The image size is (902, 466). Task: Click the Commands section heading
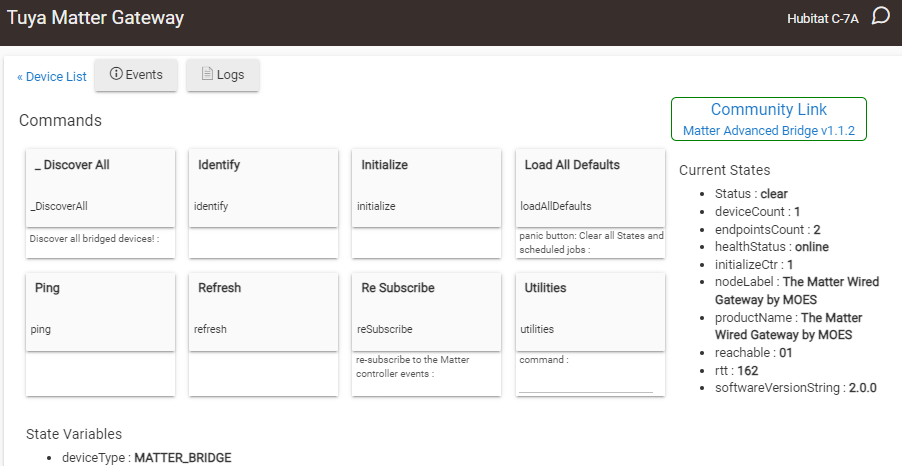(60, 121)
